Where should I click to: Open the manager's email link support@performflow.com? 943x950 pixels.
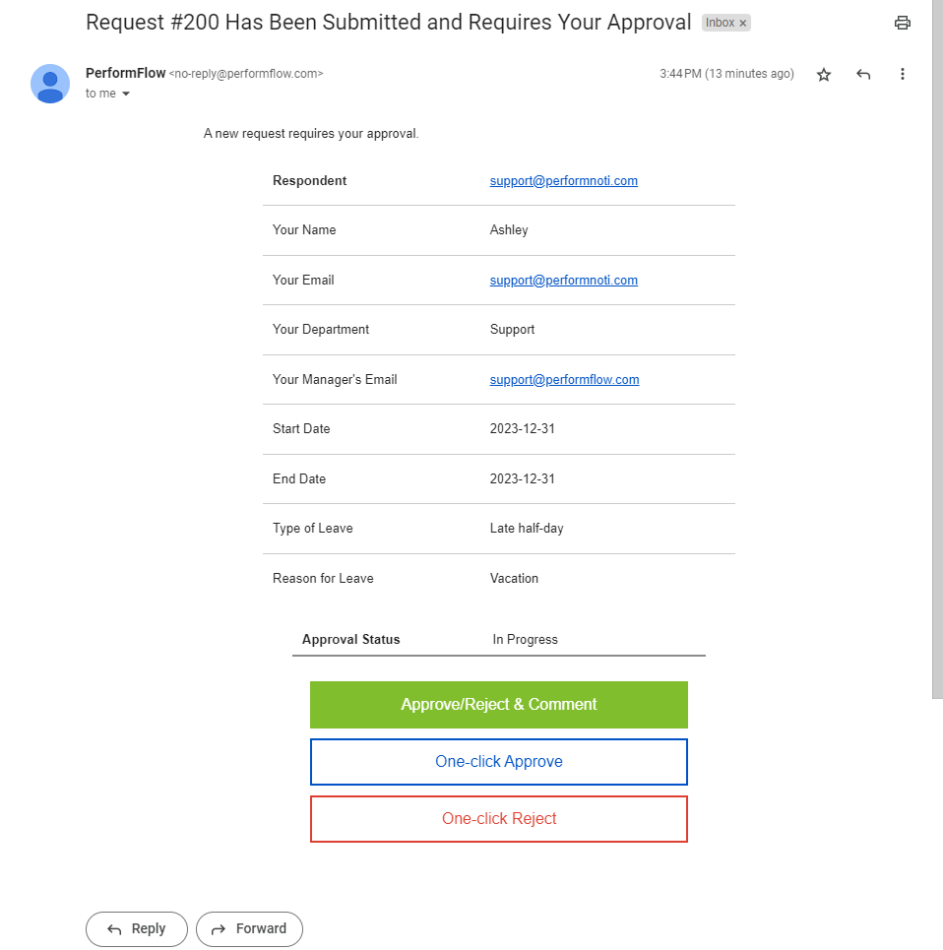click(564, 379)
